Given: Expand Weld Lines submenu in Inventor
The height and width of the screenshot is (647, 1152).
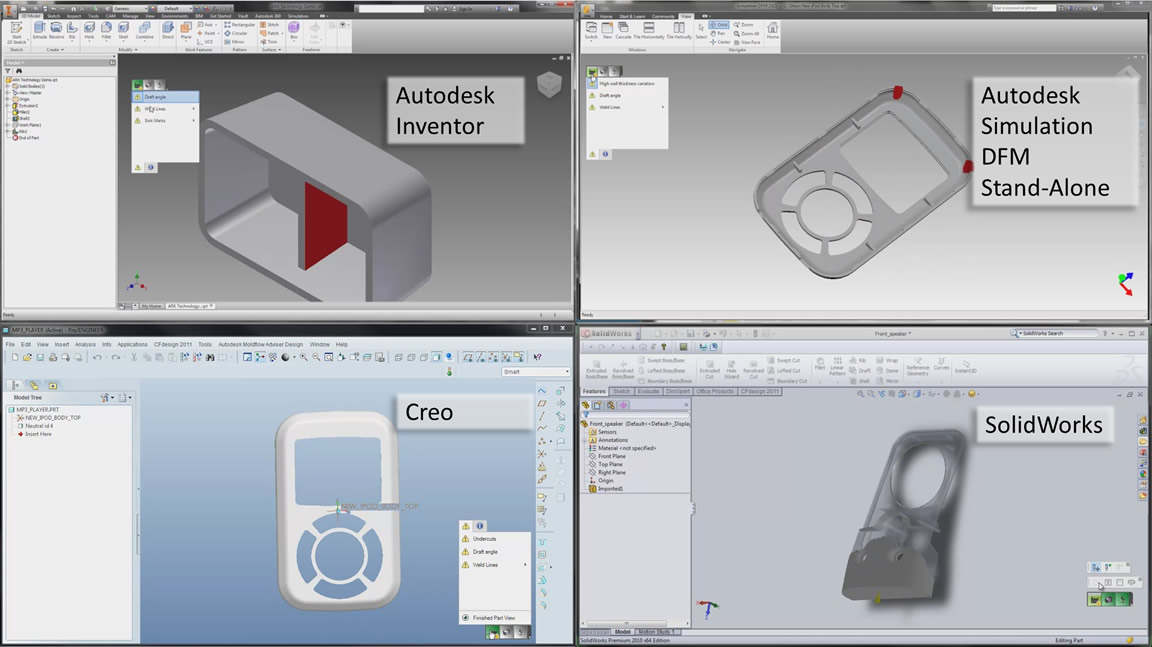Looking at the screenshot, I should pyautogui.click(x=194, y=109).
